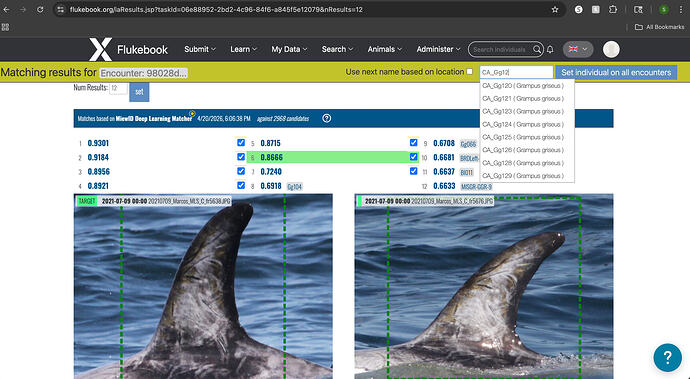This screenshot has width=690, height=379.
Task: Click the MiewID matcher info badge icon
Action: point(192,114)
